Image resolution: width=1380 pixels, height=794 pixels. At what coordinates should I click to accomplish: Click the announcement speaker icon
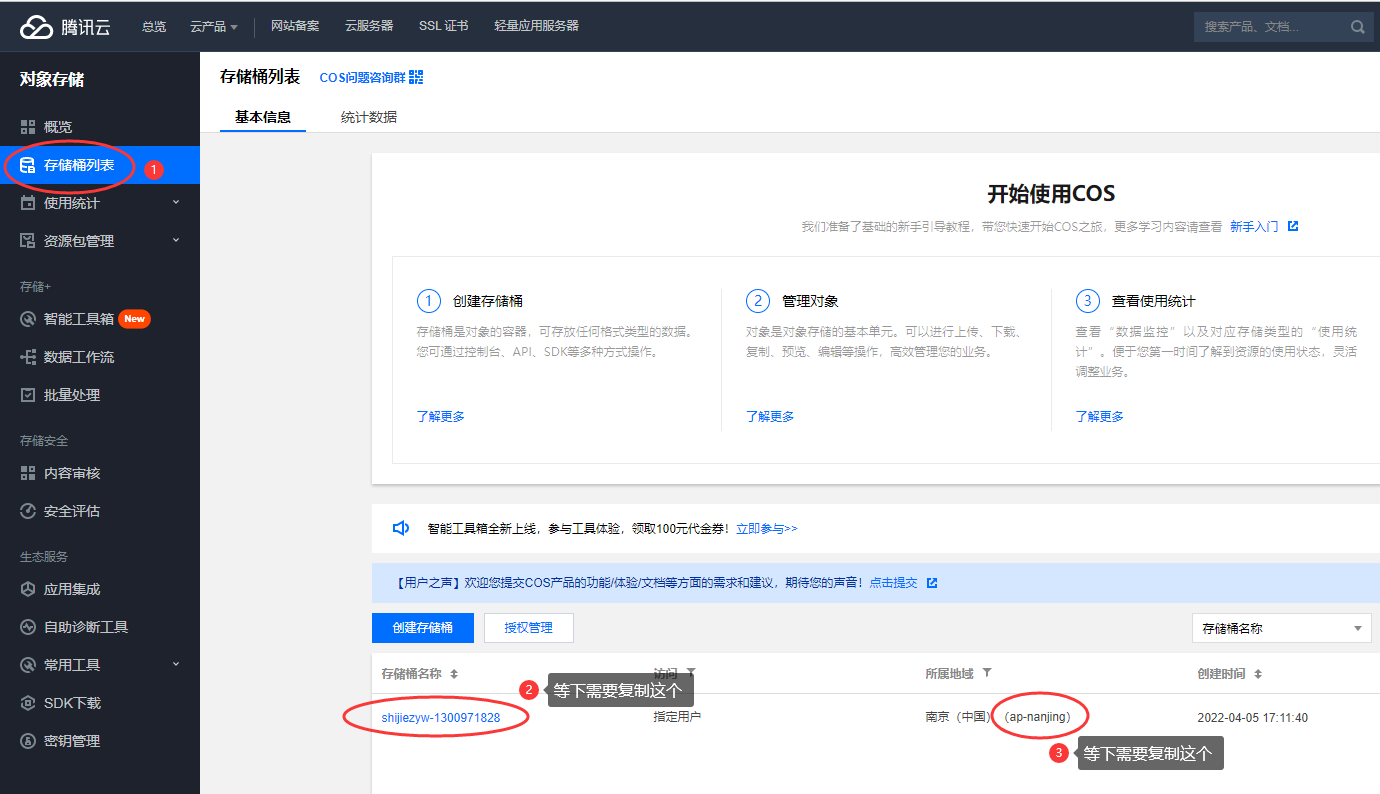coord(401,528)
